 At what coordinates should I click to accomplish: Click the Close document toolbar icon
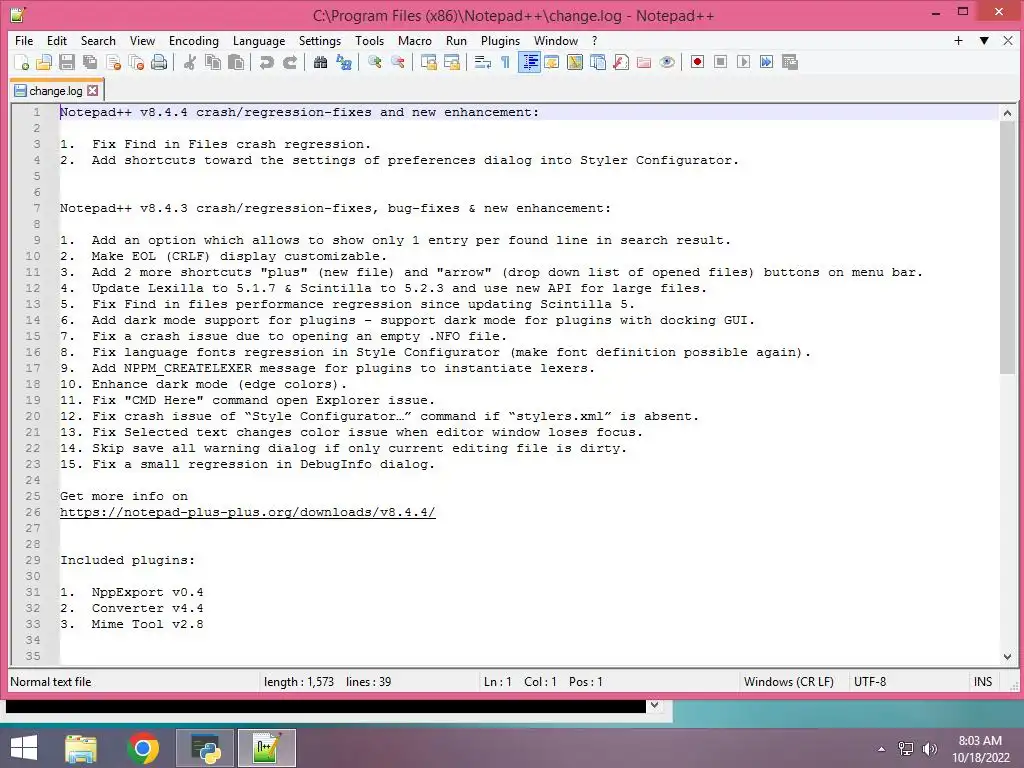[114, 62]
